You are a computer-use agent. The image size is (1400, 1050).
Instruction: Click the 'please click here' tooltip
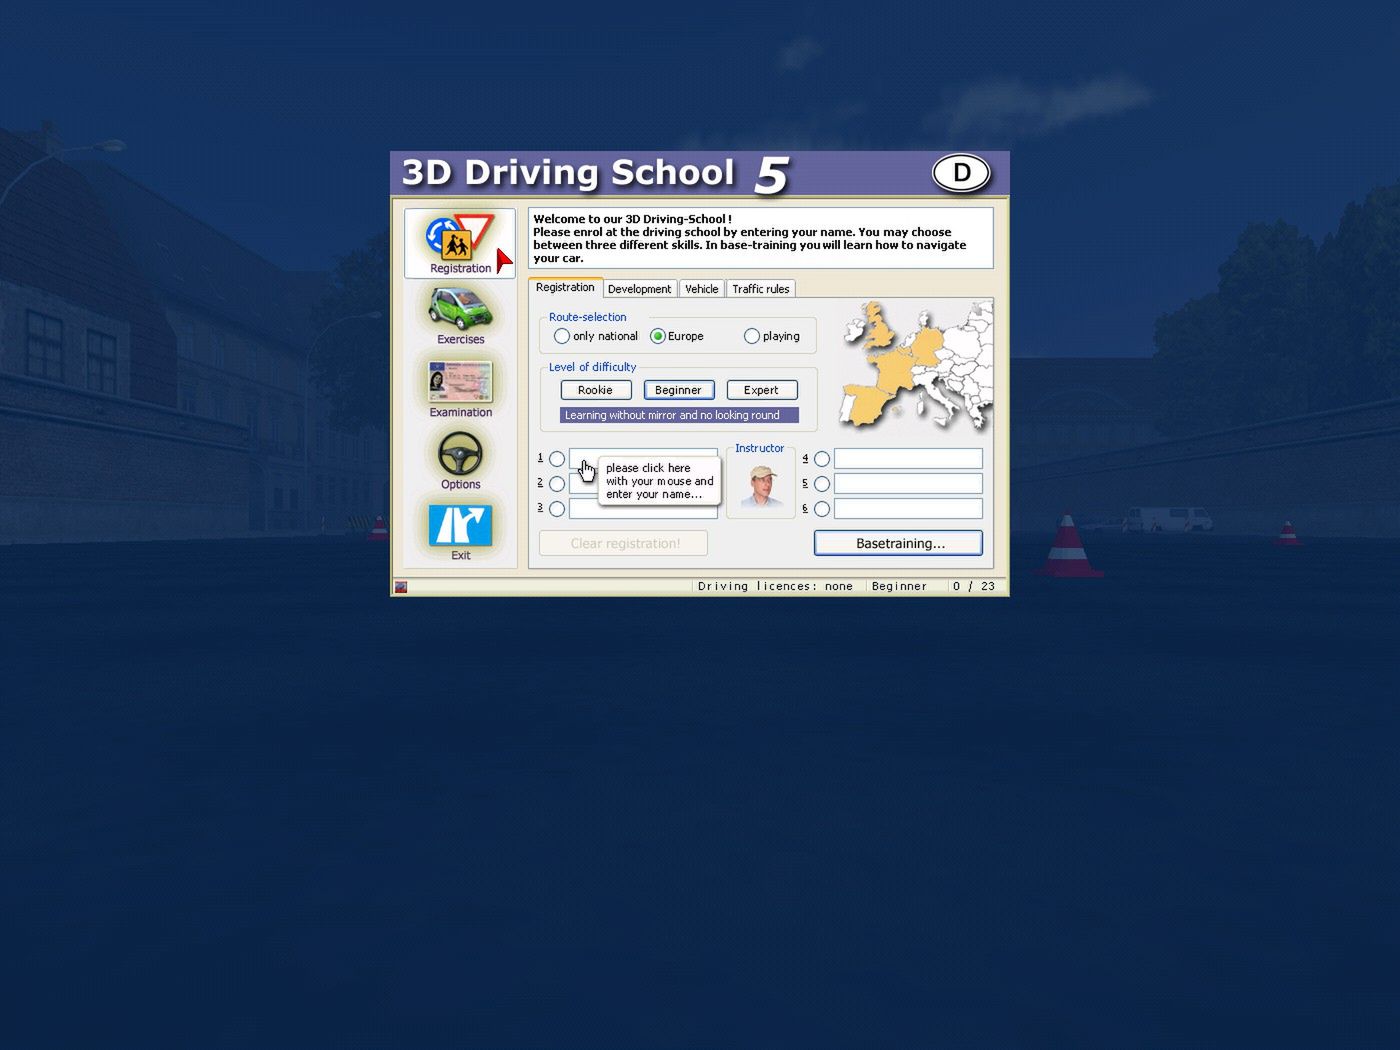click(660, 481)
